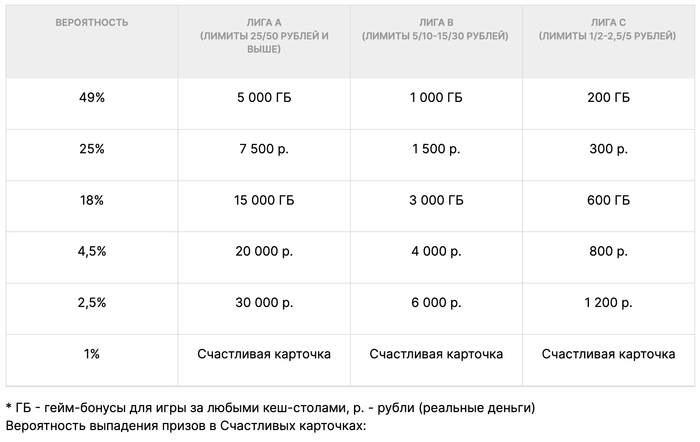Select the 4 000 р. prize cell
The image size is (700, 442).
tap(436, 252)
